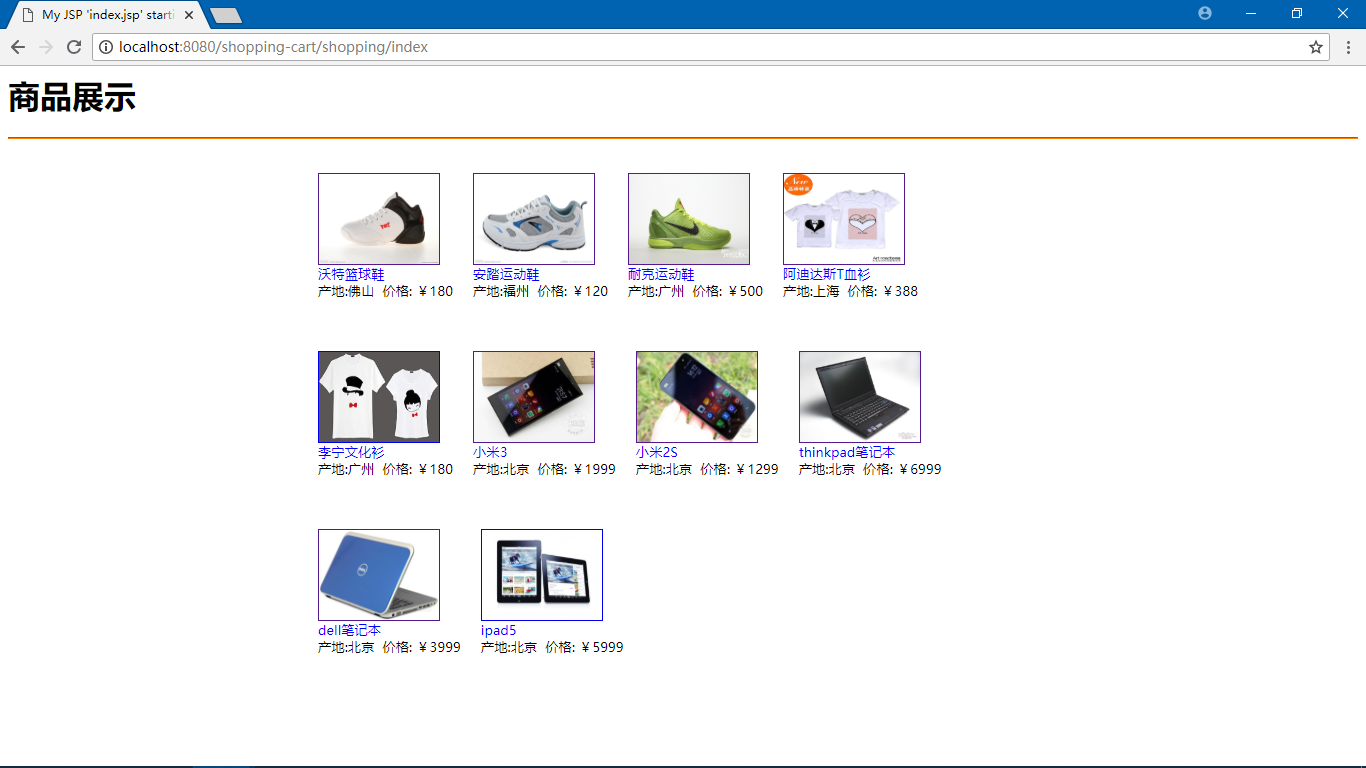Click the browser back arrow
Screen dimensions: 1366x768
coord(18,47)
